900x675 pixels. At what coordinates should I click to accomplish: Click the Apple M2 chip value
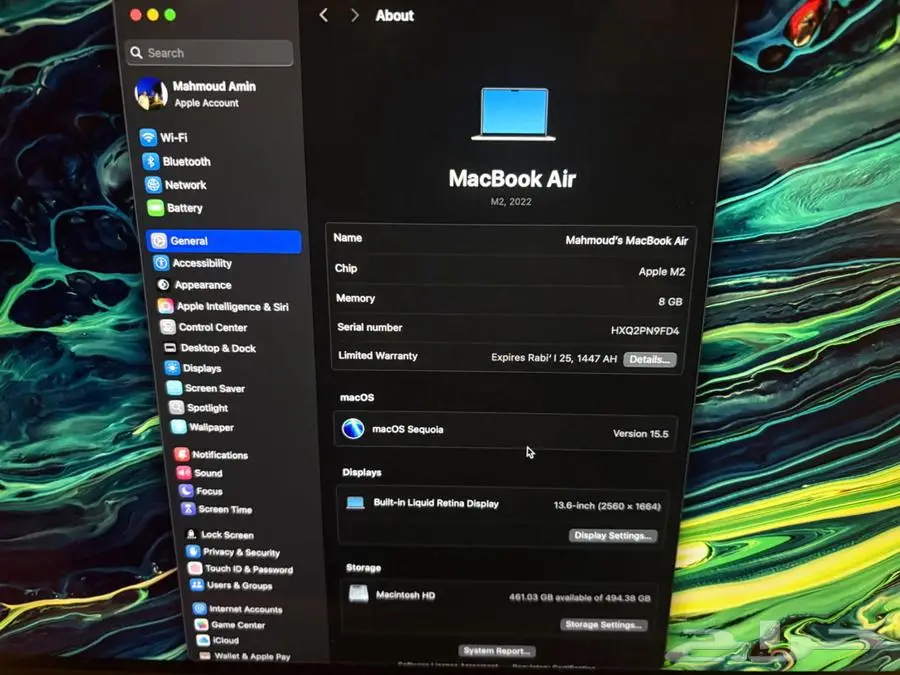662,271
